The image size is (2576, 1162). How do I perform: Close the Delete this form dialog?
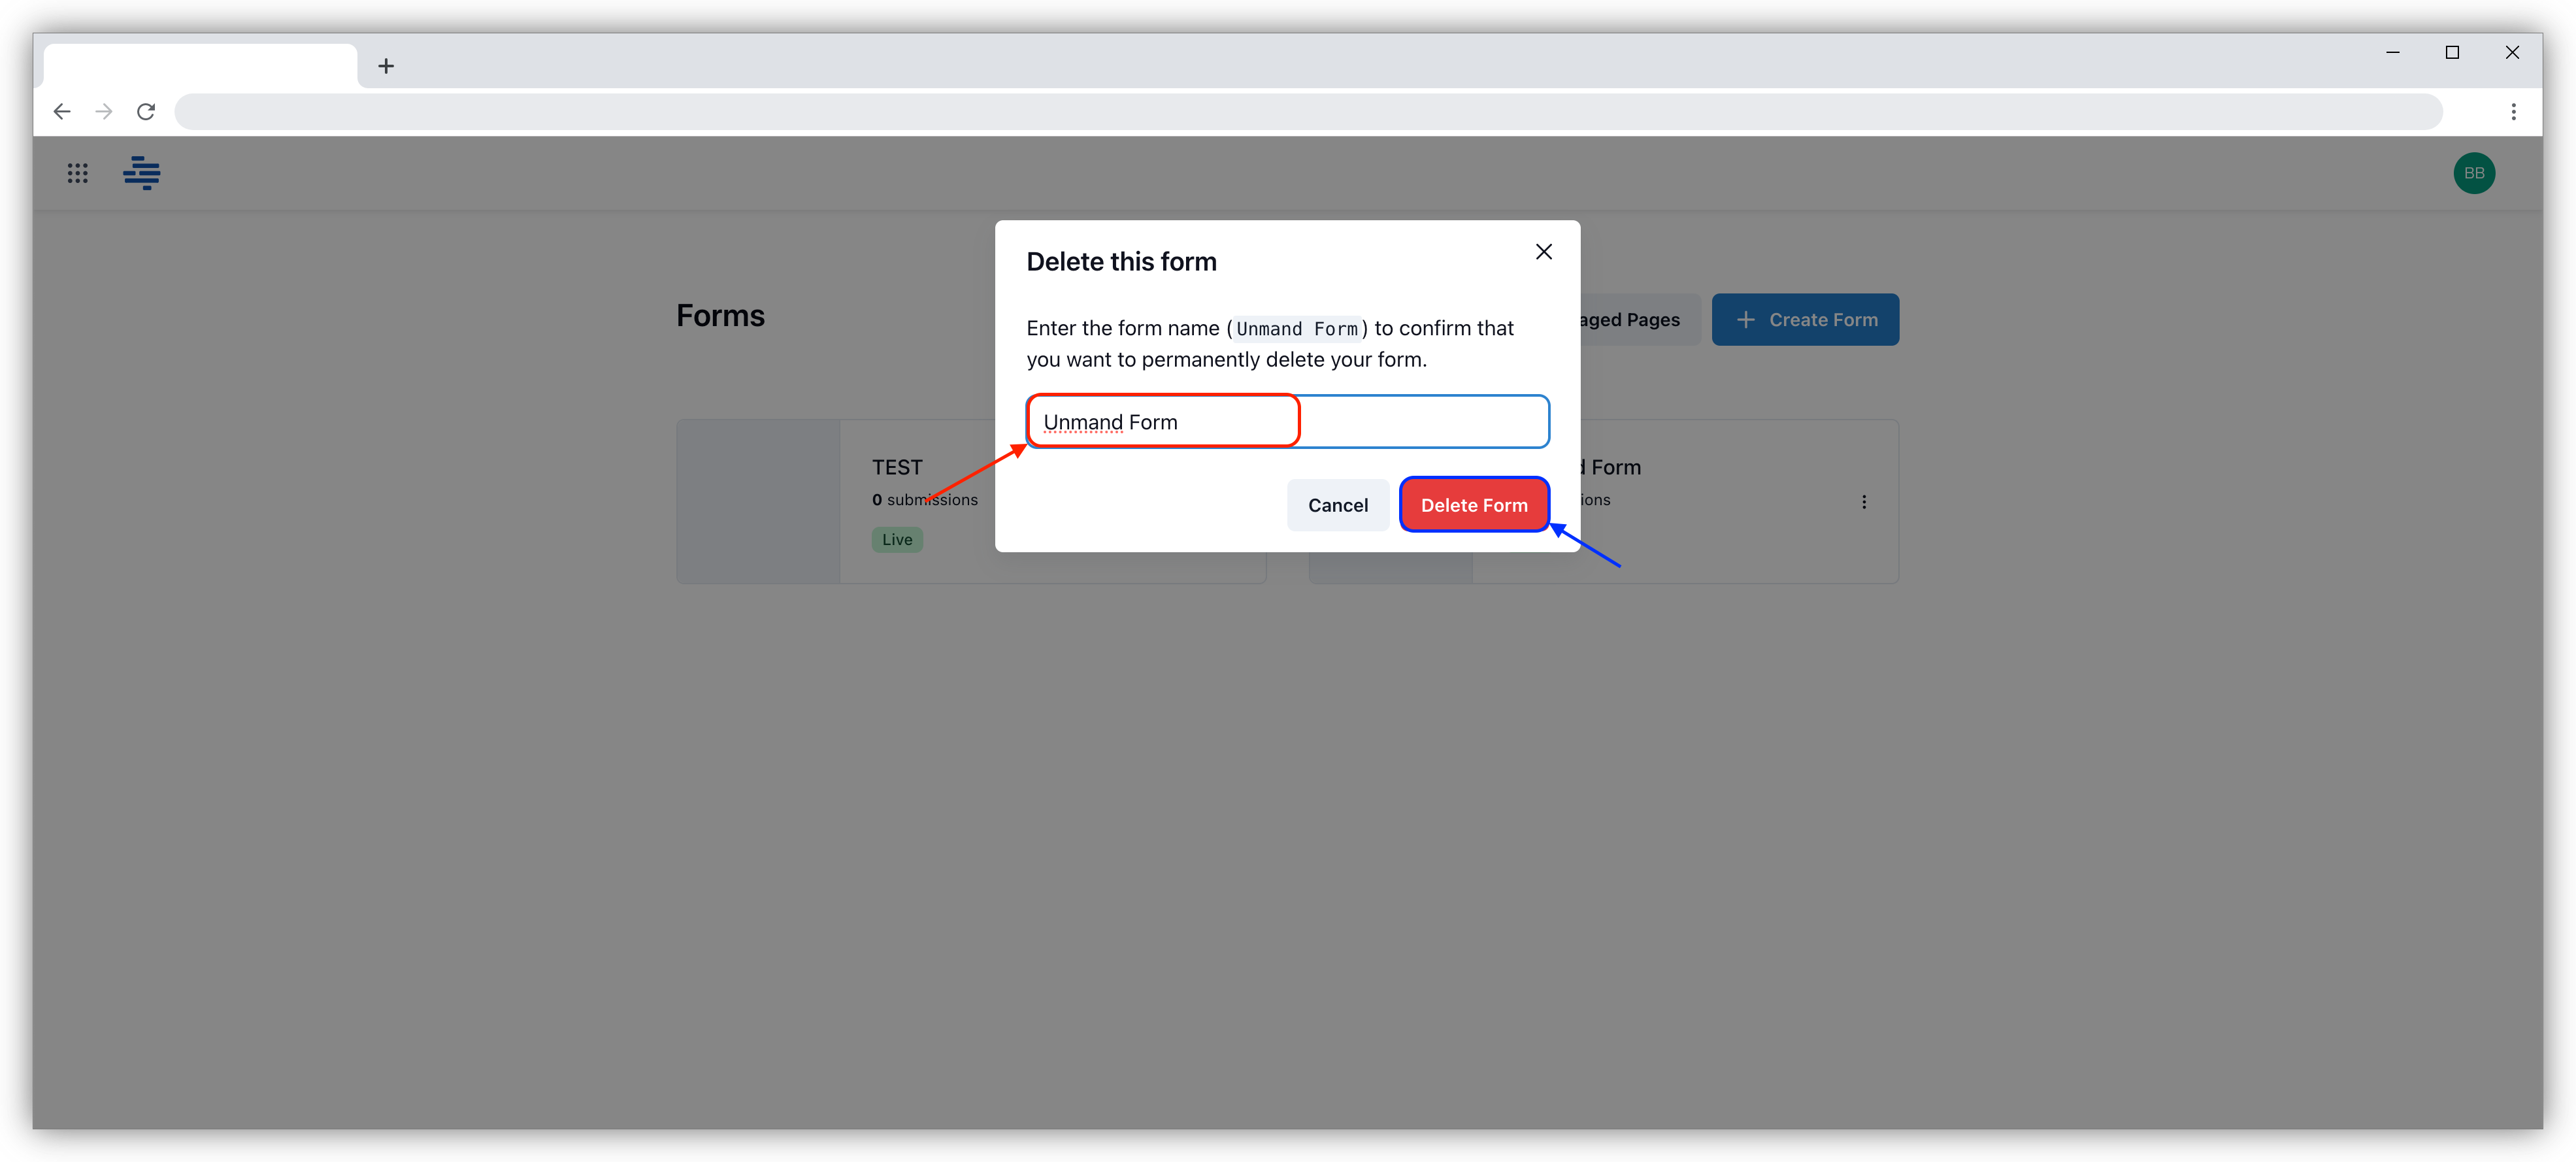[1543, 251]
